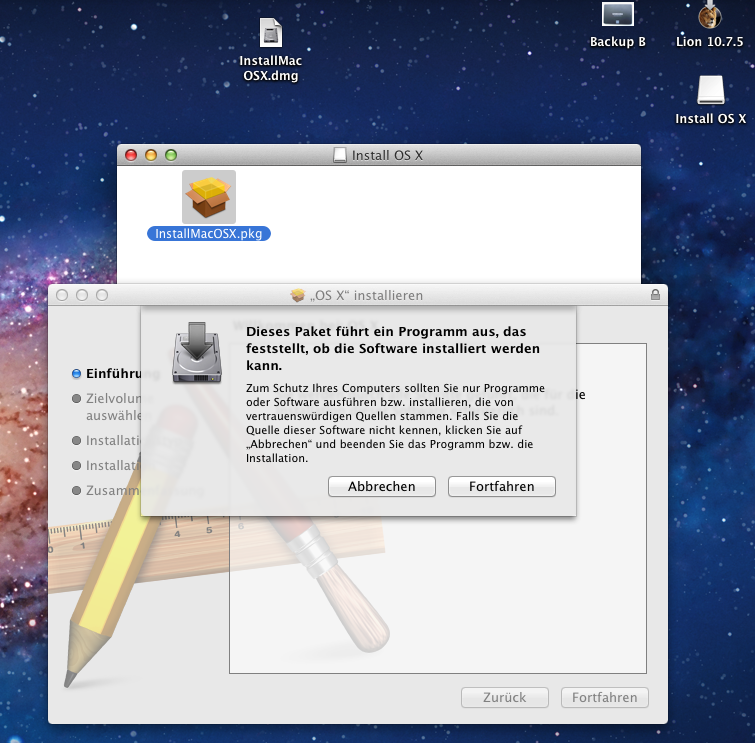
Task: Select the InstallMacOSX.pkg package icon
Action: pos(208,196)
